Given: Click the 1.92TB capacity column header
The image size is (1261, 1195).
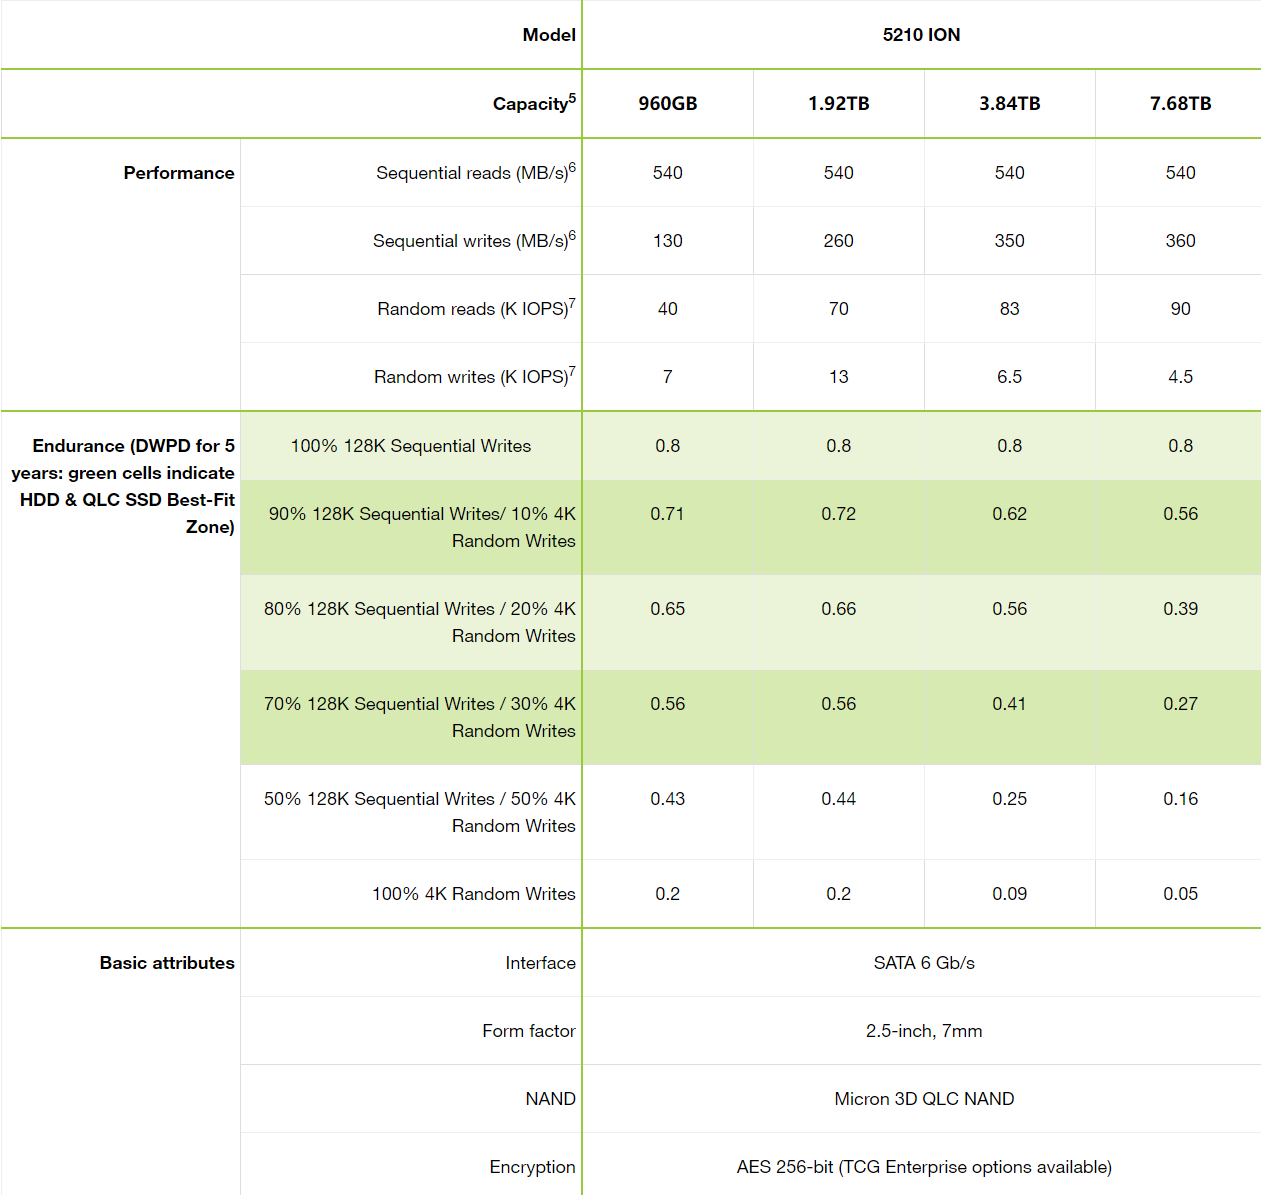Looking at the screenshot, I should point(838,104).
